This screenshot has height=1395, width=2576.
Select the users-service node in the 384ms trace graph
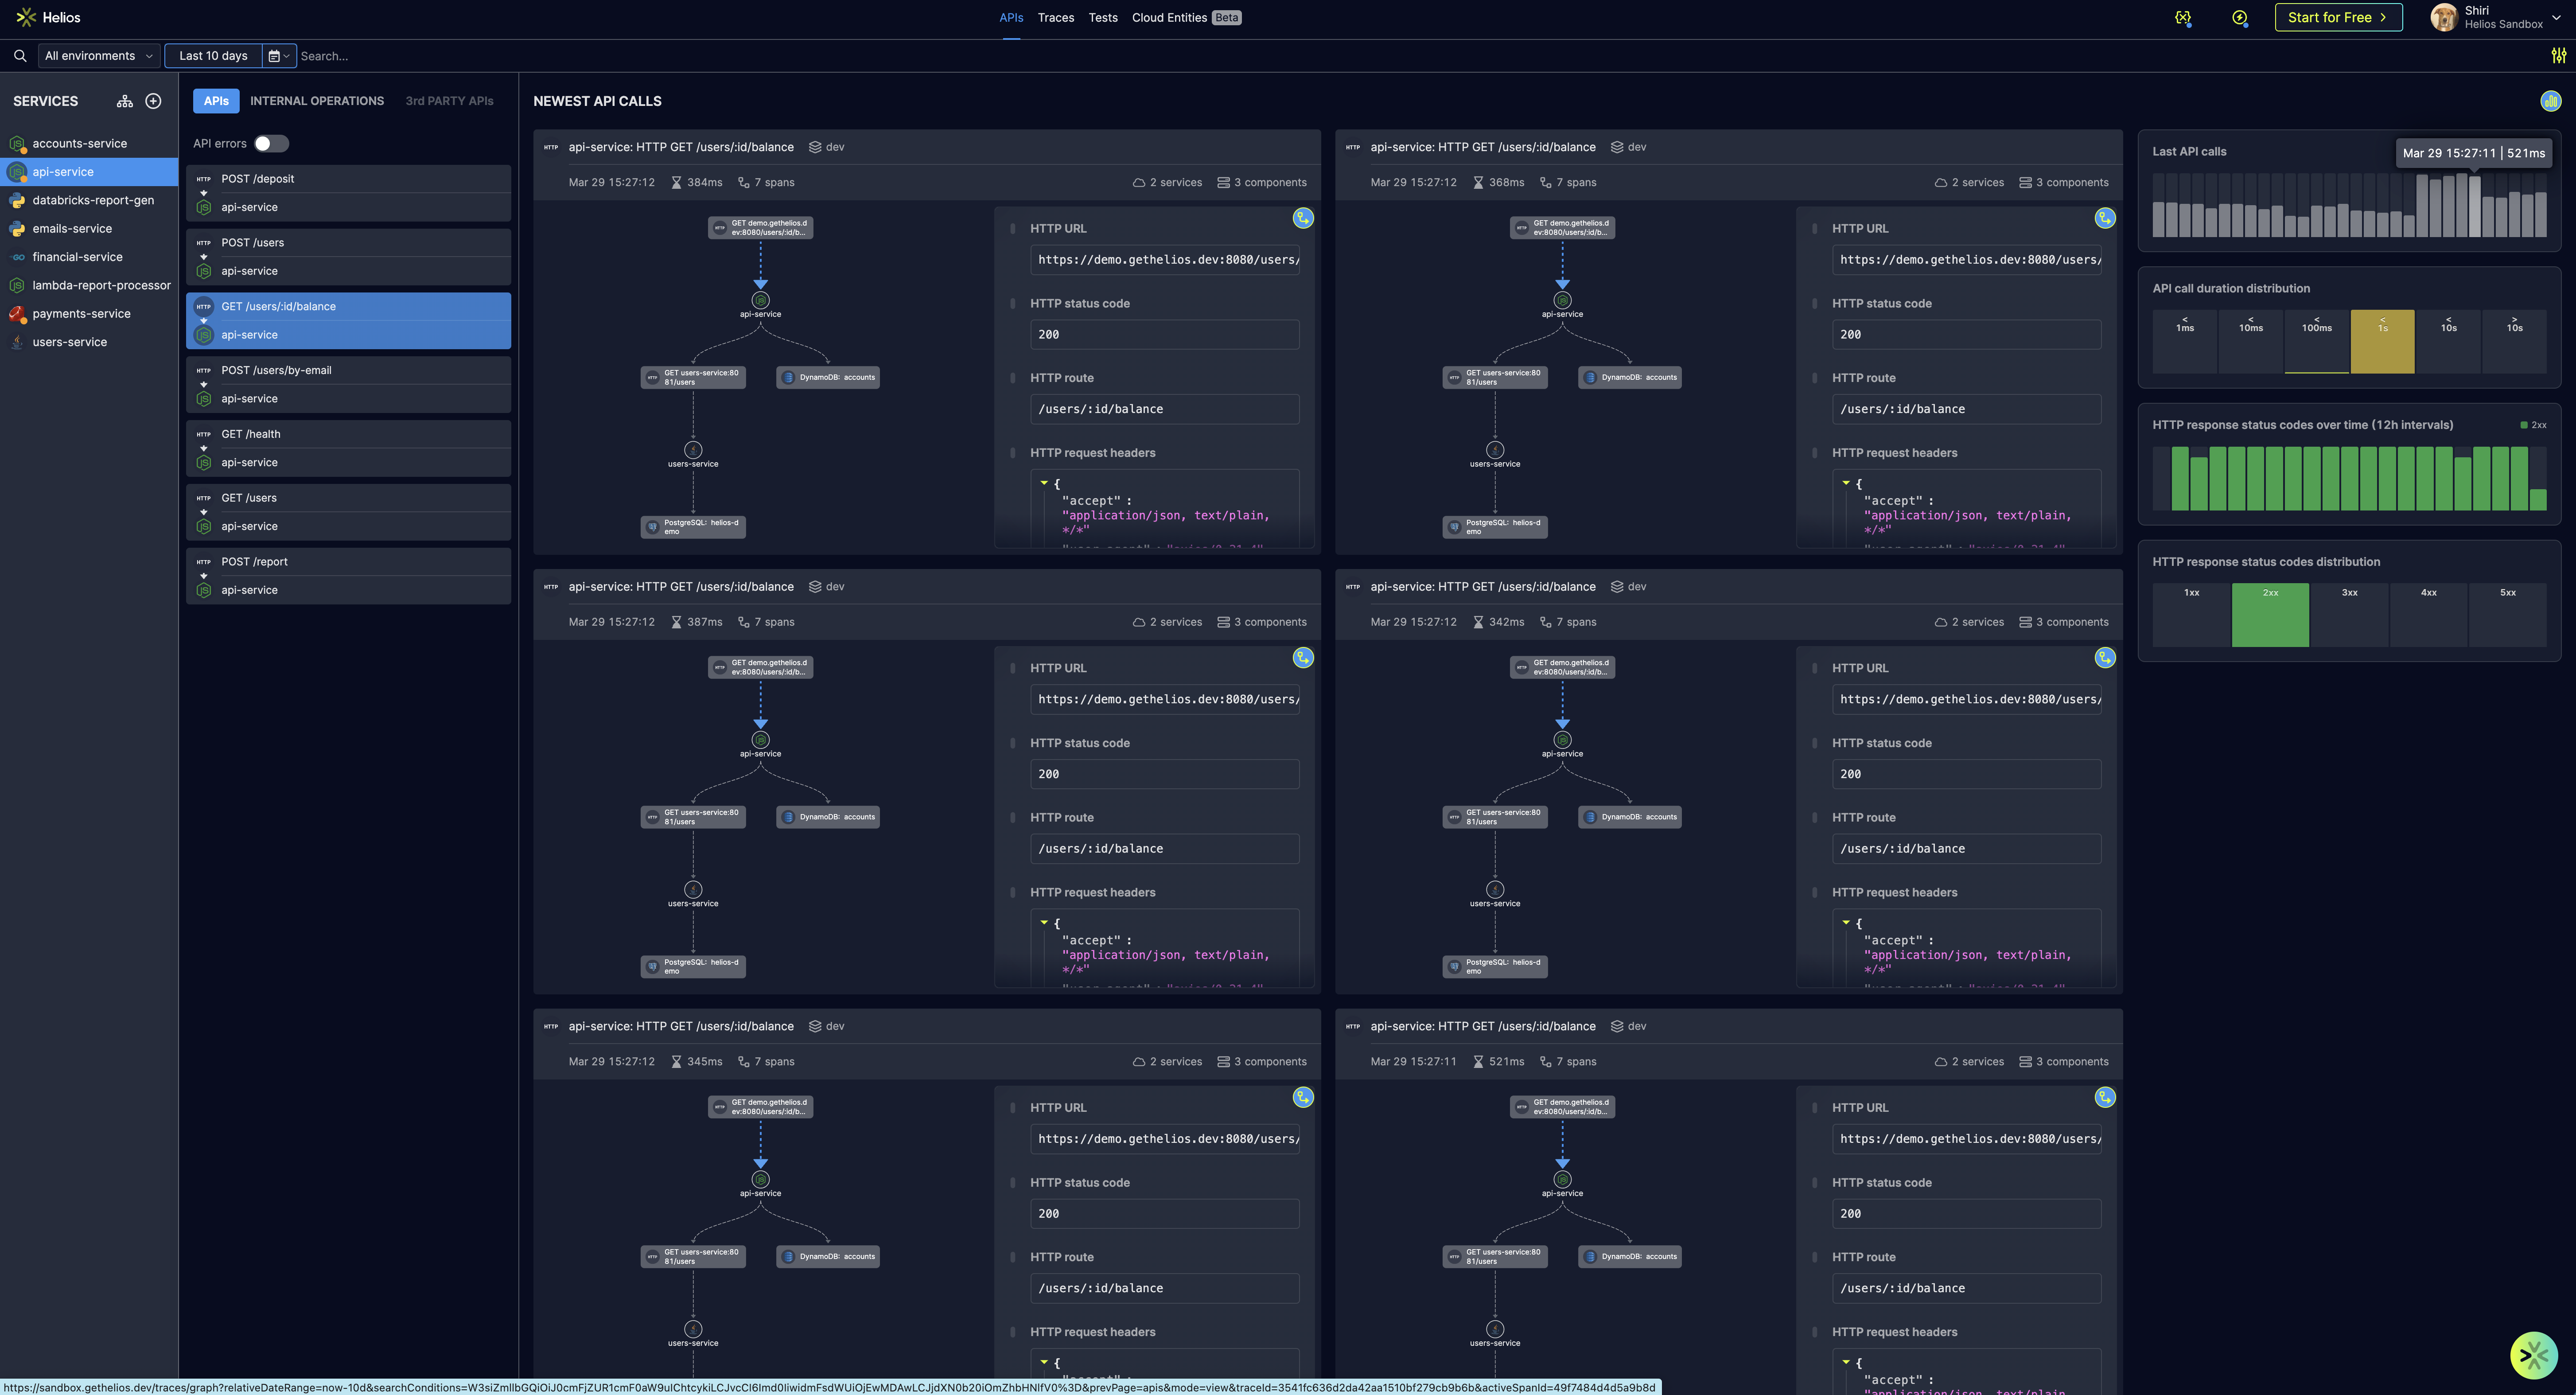[693, 450]
